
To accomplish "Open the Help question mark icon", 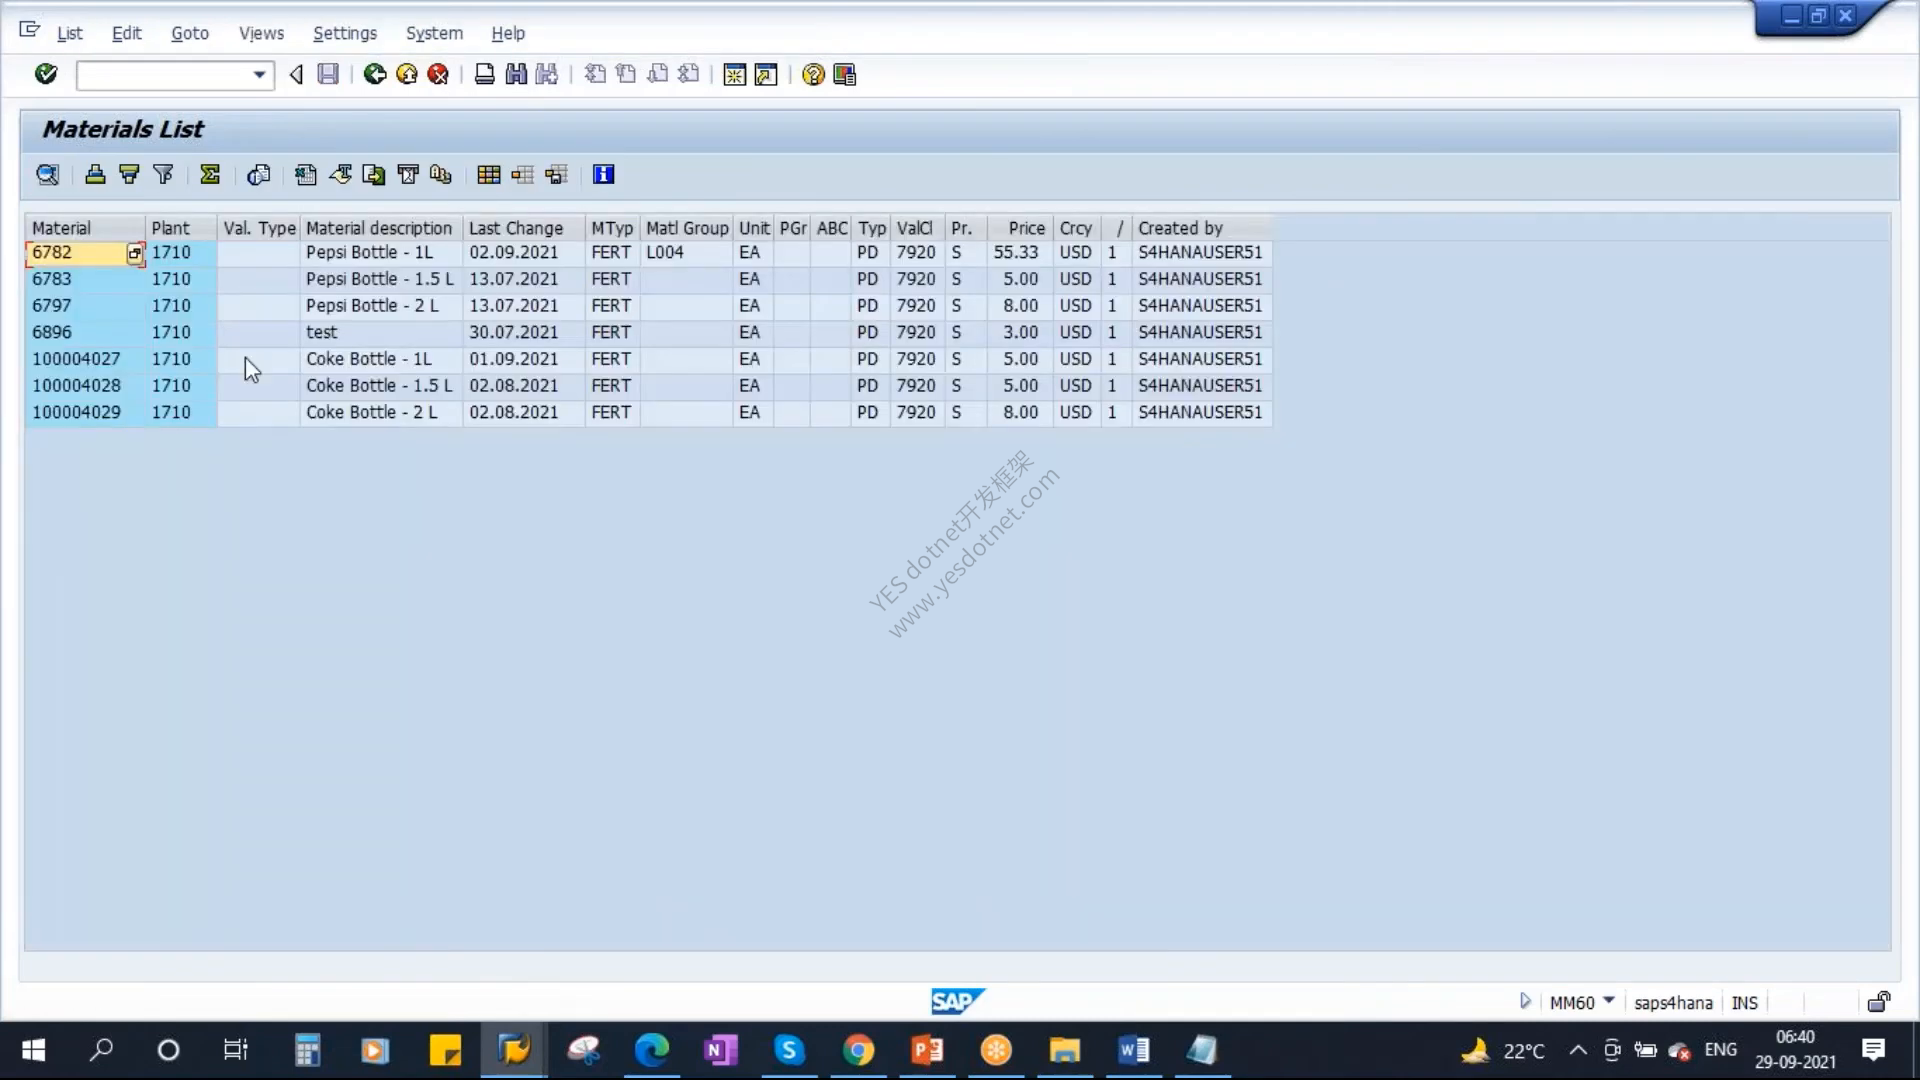I will coord(813,74).
